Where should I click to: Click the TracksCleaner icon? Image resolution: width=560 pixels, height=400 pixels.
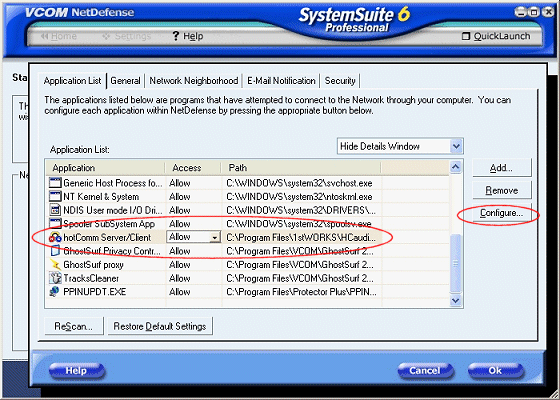point(55,278)
